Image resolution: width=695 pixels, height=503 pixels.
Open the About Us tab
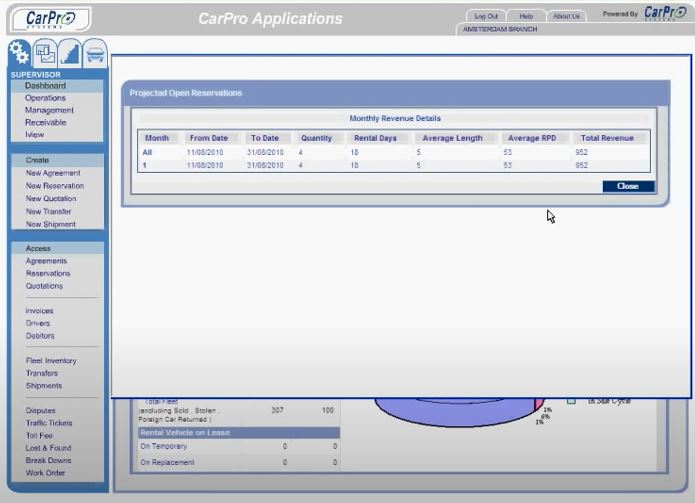point(566,16)
